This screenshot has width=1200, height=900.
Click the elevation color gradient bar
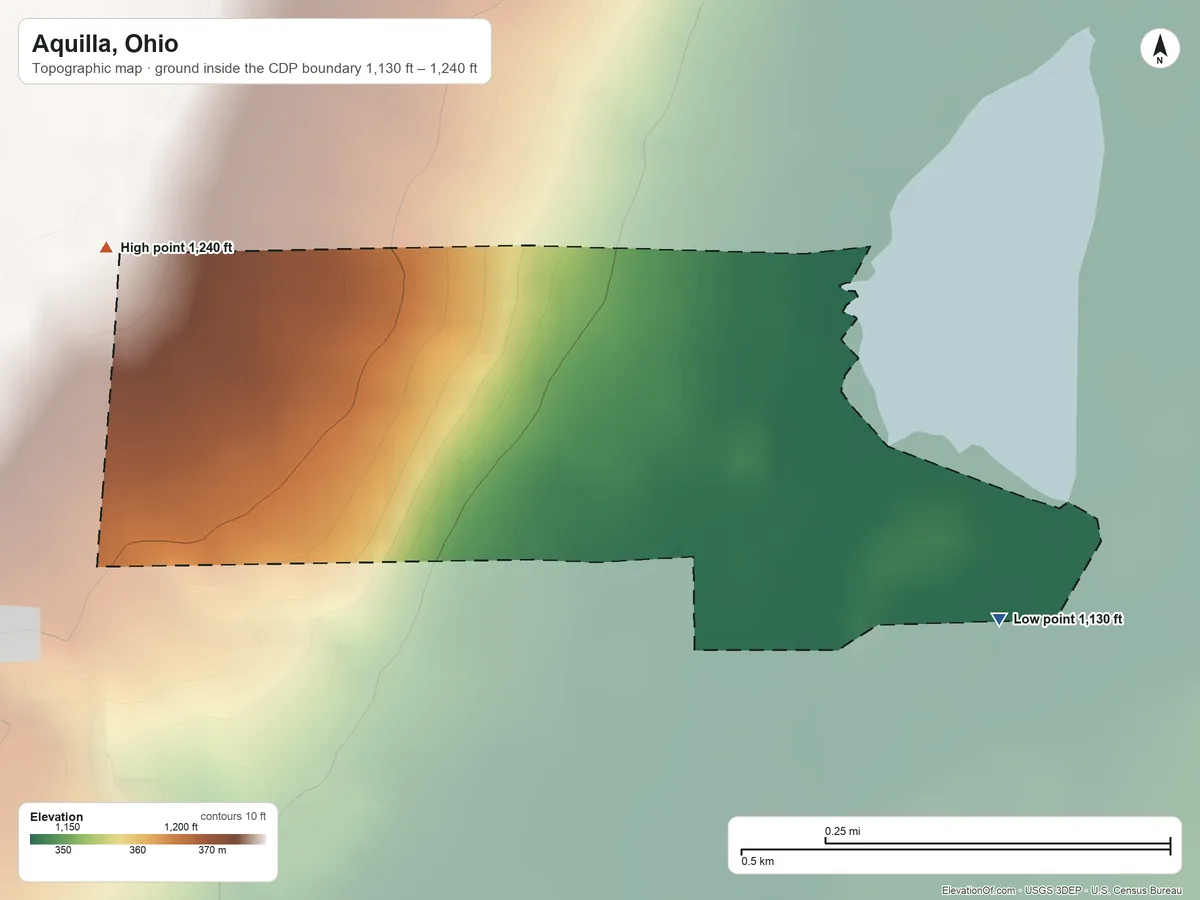pyautogui.click(x=148, y=839)
